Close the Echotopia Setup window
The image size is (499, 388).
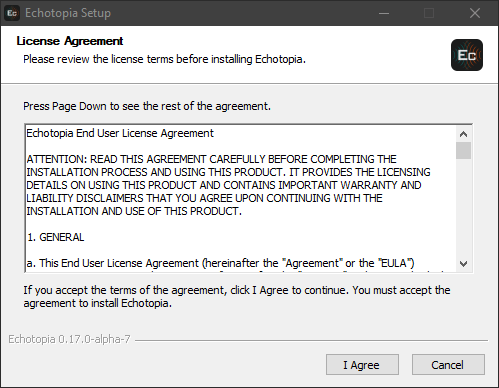pyautogui.click(x=475, y=13)
